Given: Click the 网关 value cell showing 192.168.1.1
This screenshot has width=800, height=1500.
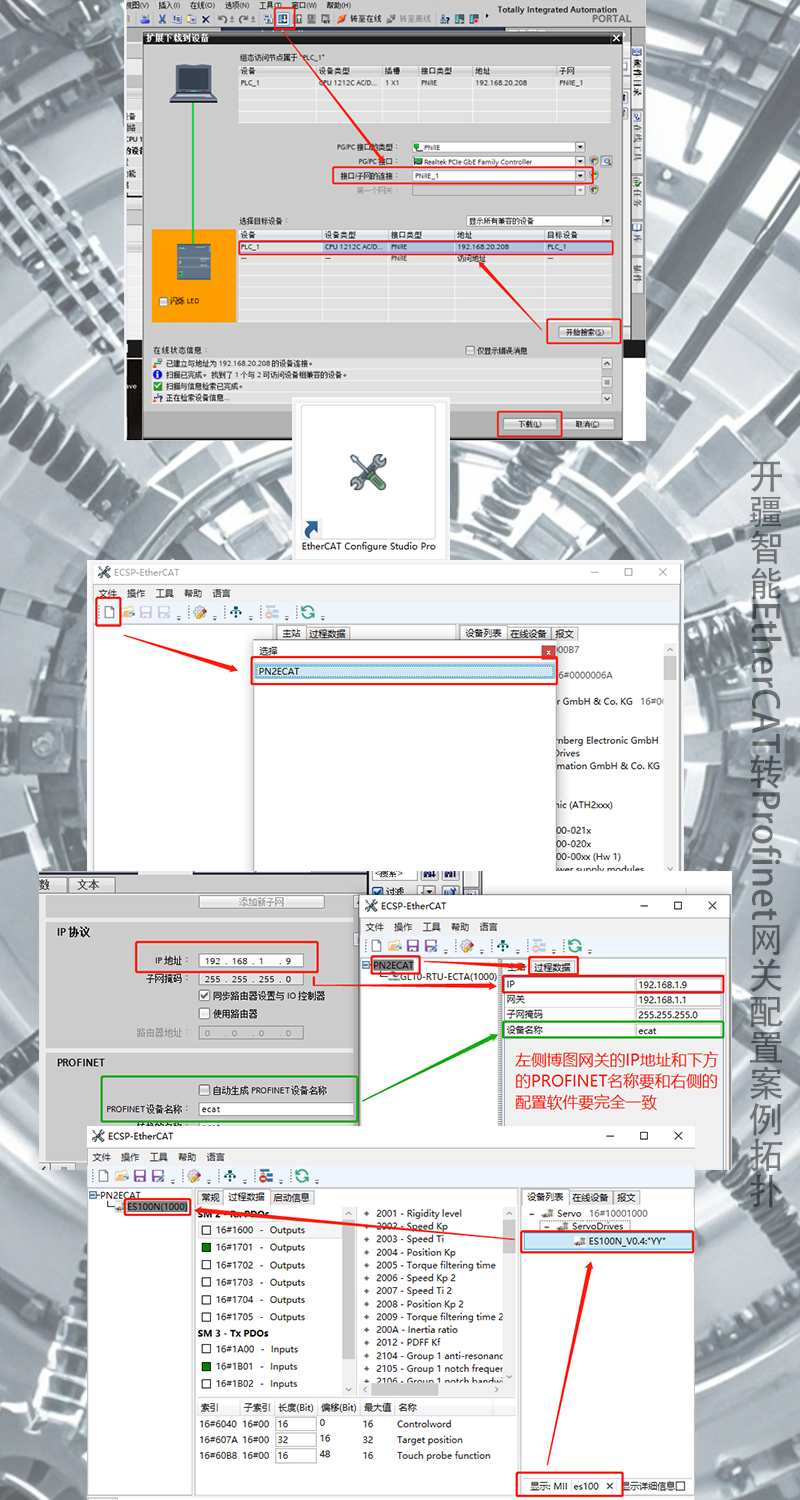Looking at the screenshot, I should [x=679, y=1000].
